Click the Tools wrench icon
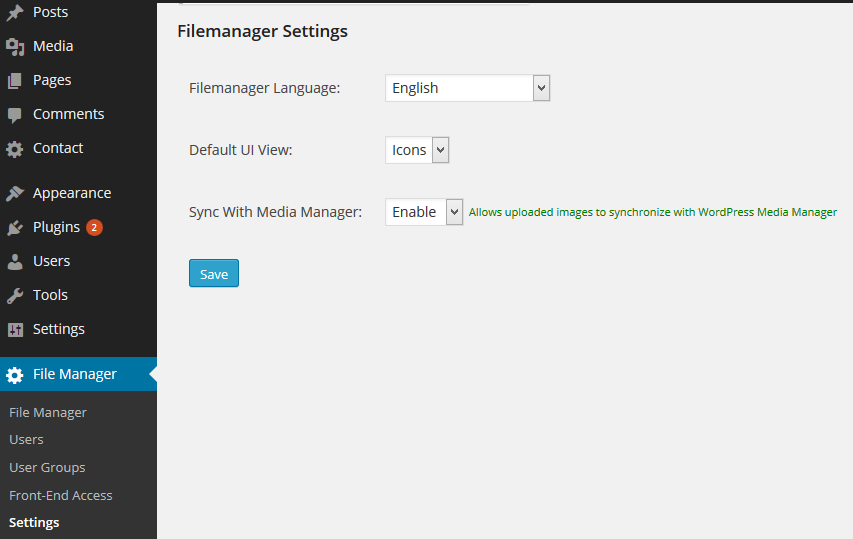This screenshot has height=539, width=853. (15, 295)
